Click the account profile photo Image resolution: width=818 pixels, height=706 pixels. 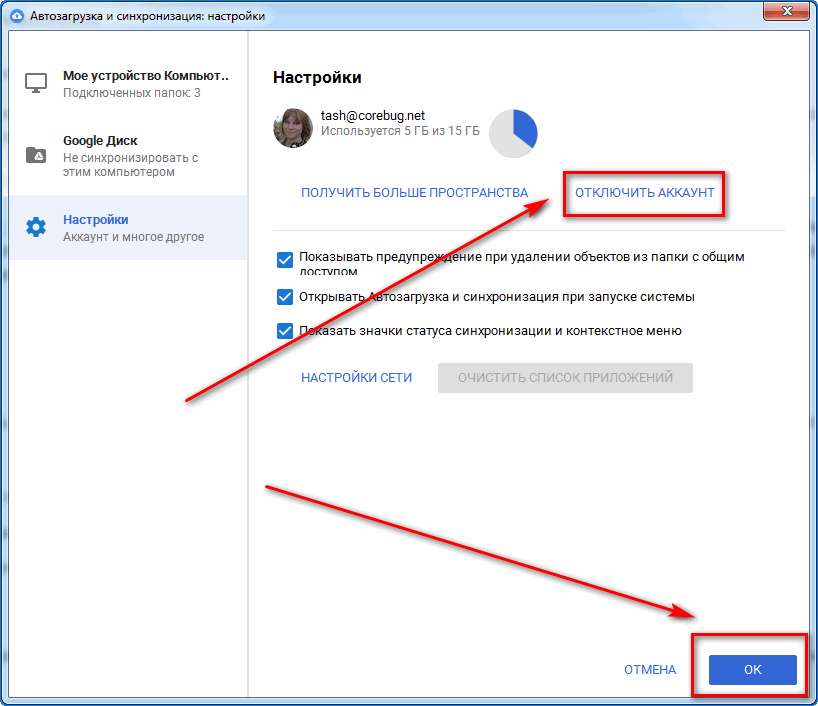pyautogui.click(x=293, y=128)
